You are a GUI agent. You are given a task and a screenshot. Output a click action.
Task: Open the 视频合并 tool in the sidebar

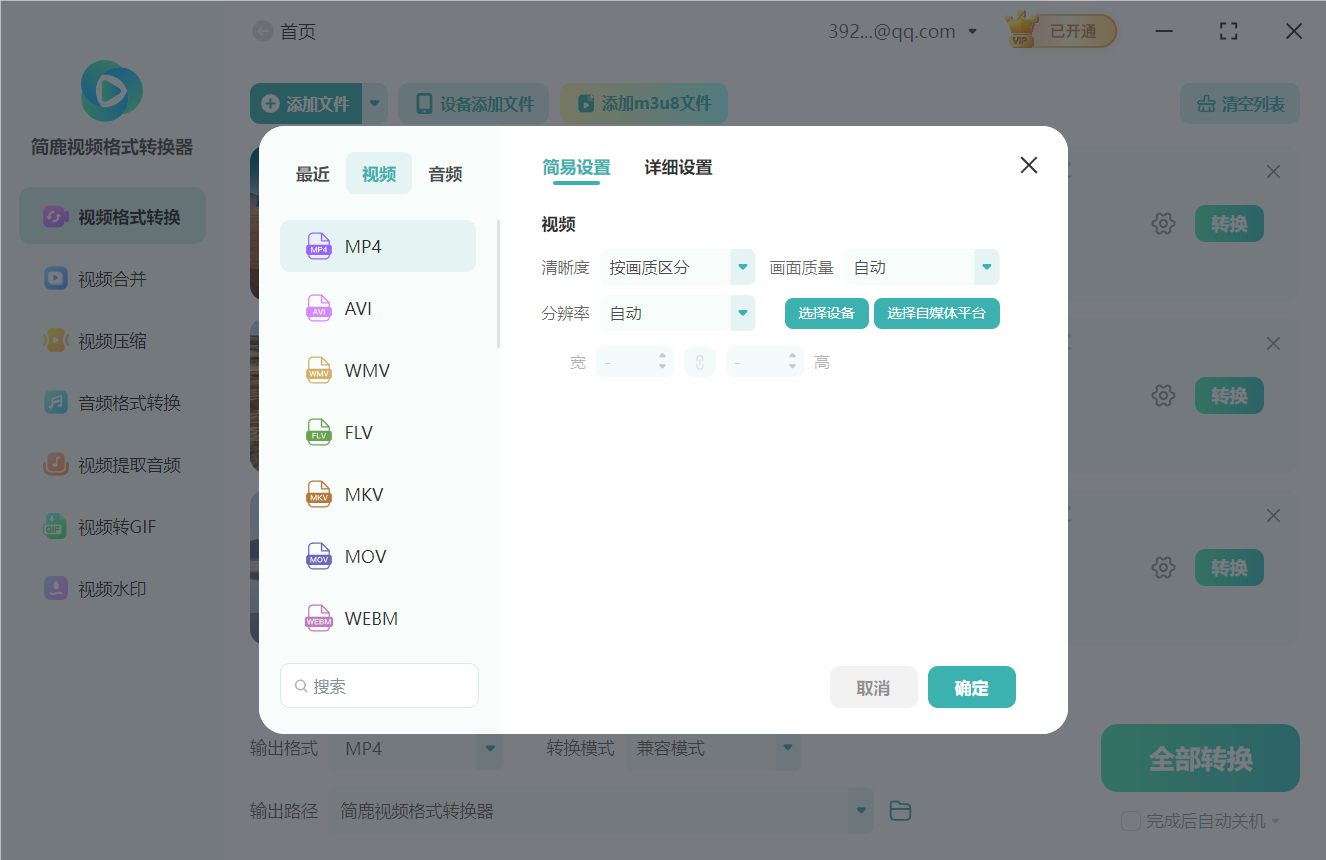pos(111,279)
